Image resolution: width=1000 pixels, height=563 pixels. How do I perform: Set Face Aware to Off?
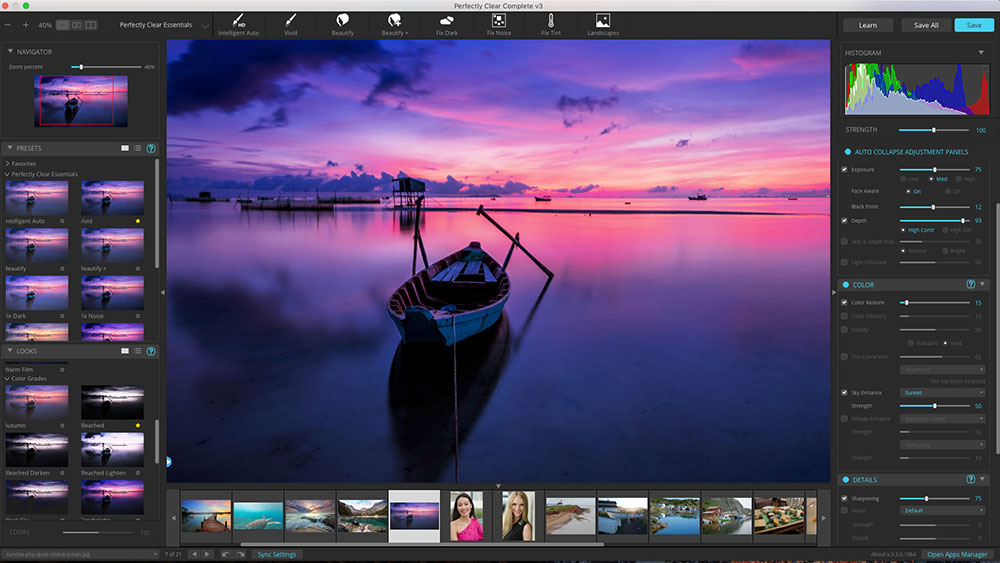point(946,191)
